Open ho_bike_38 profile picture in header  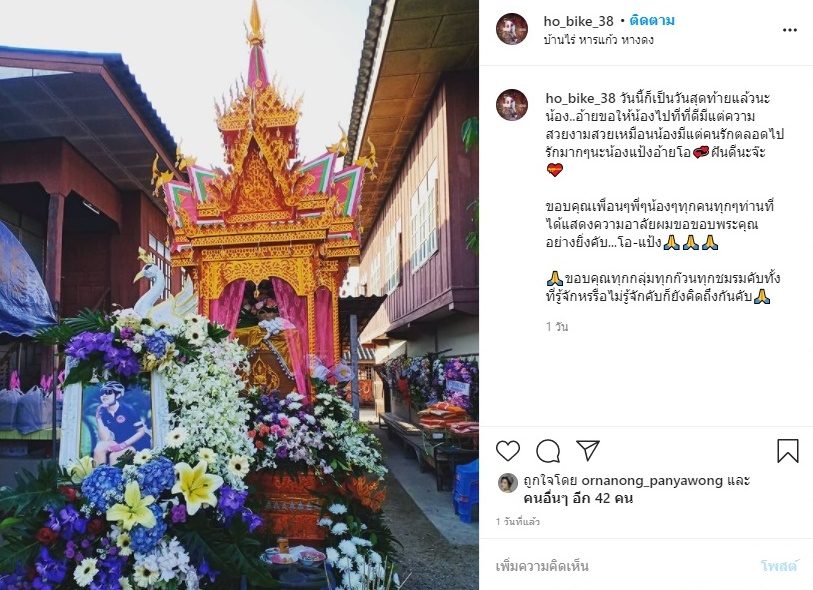point(512,29)
